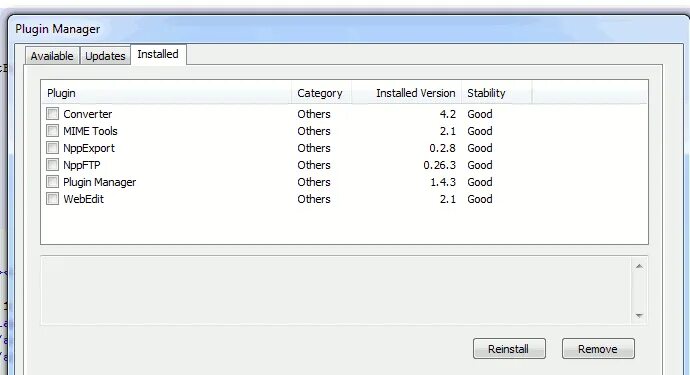690x375 pixels.
Task: Click inside the plugin description text box
Action: pyautogui.click(x=336, y=291)
